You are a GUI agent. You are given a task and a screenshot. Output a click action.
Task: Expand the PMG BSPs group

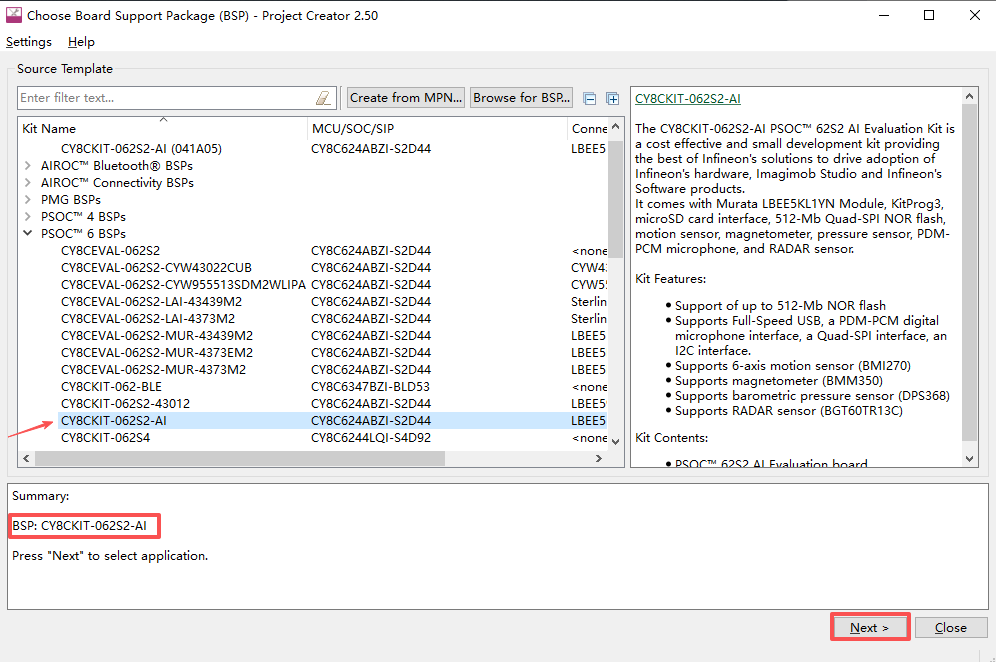(x=28, y=199)
